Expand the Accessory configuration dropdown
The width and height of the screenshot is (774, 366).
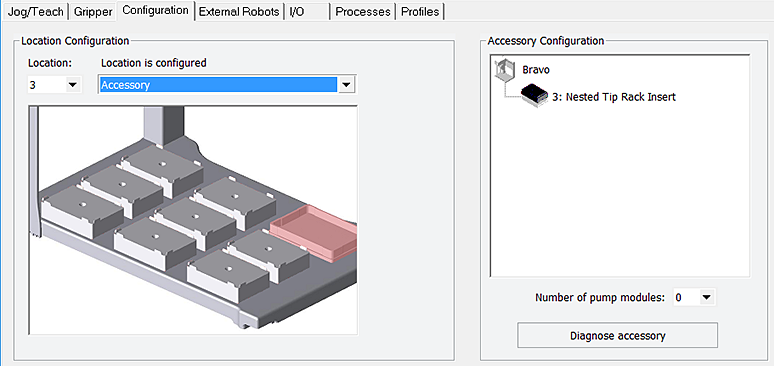point(347,85)
